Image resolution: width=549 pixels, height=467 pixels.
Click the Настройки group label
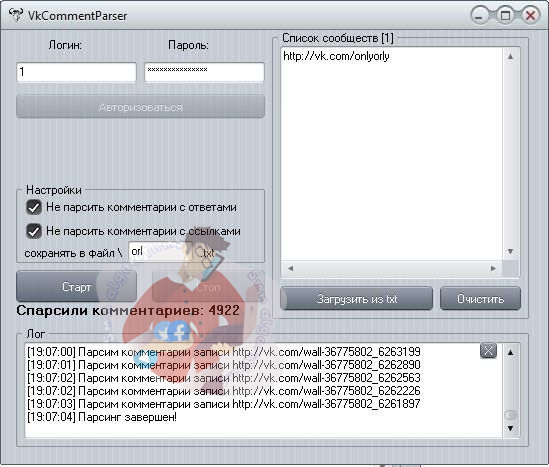[x=54, y=190]
